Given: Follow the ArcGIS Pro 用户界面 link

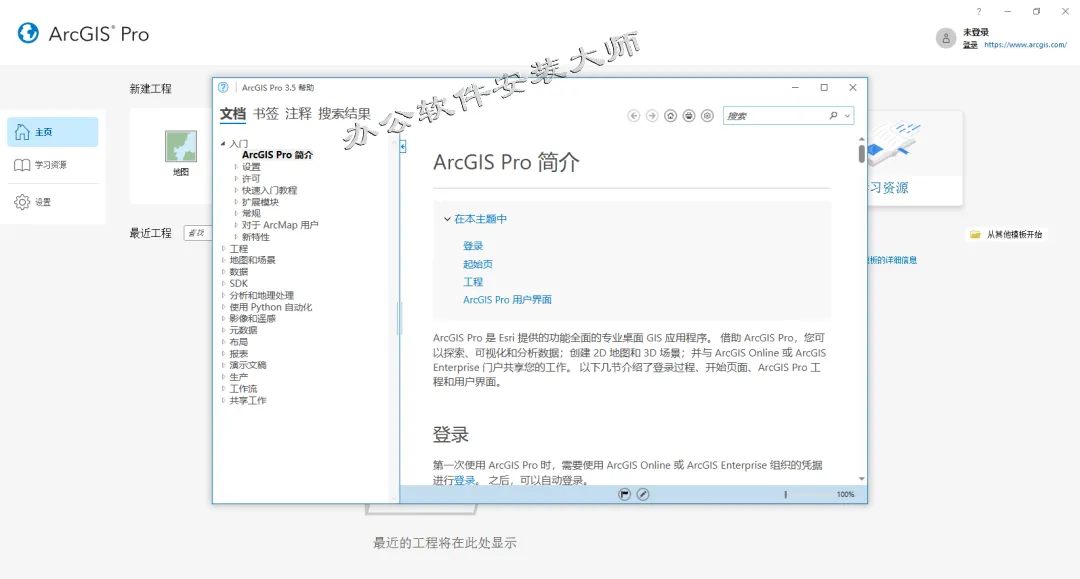Looking at the screenshot, I should tap(507, 299).
